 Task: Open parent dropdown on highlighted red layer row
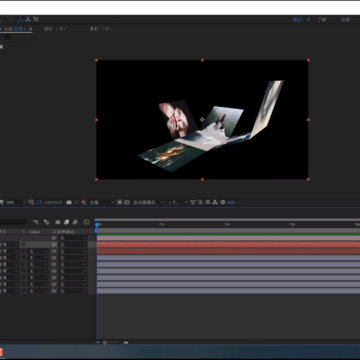point(73,244)
